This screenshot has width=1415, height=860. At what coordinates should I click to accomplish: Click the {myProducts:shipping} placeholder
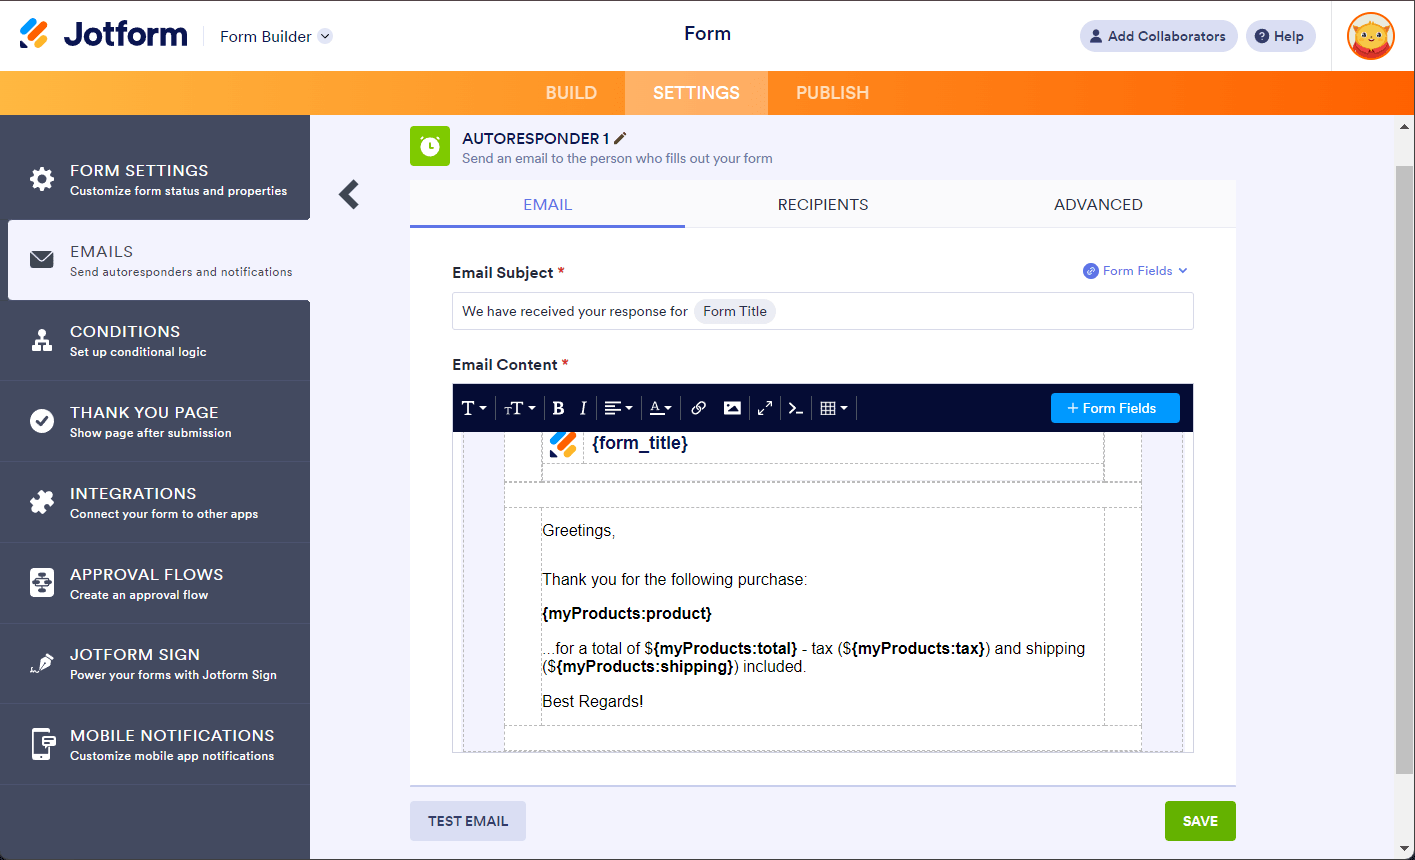click(x=645, y=667)
